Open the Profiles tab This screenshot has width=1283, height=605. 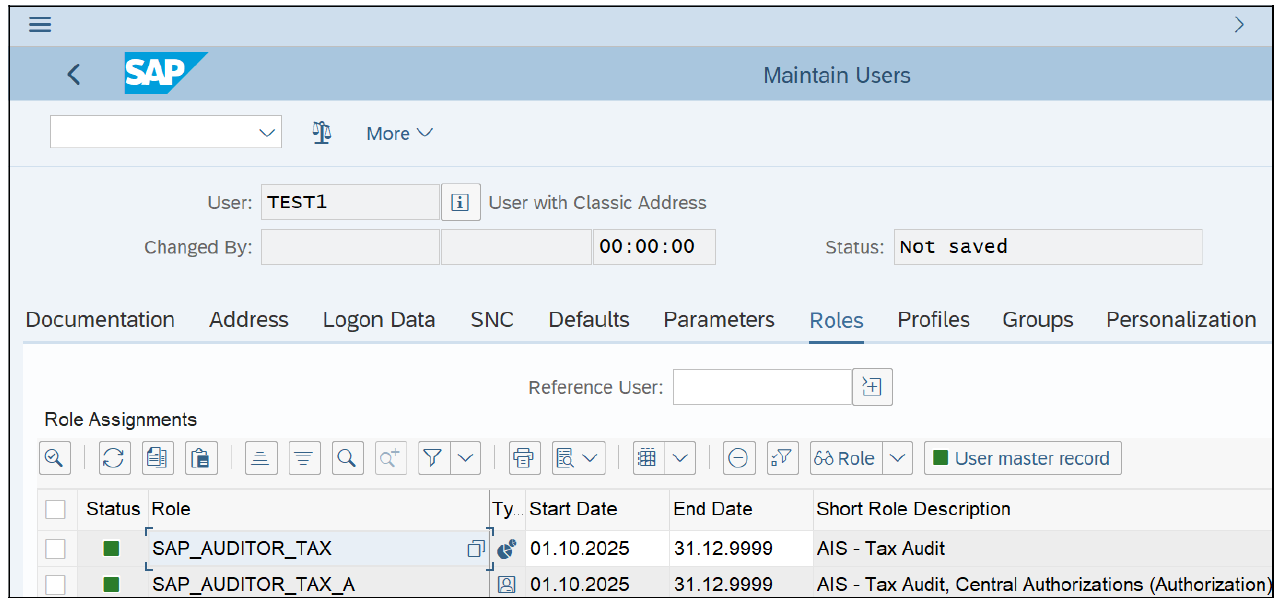pyautogui.click(x=933, y=320)
